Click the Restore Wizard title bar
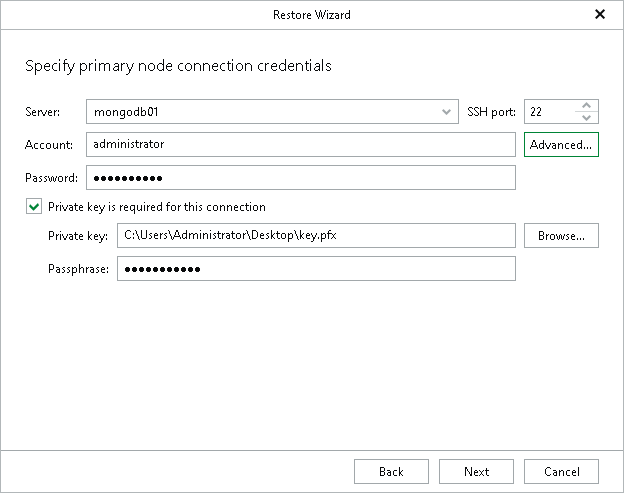The image size is (624, 493). tap(312, 15)
